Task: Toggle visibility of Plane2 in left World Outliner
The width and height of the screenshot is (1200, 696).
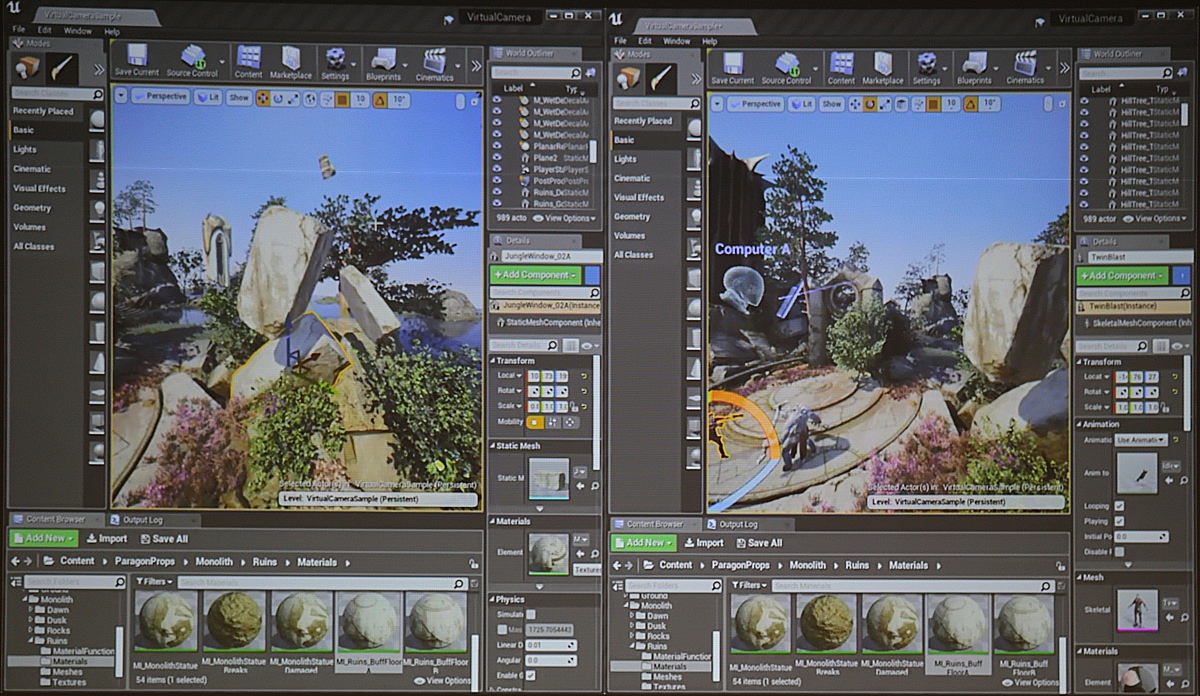Action: 497,158
